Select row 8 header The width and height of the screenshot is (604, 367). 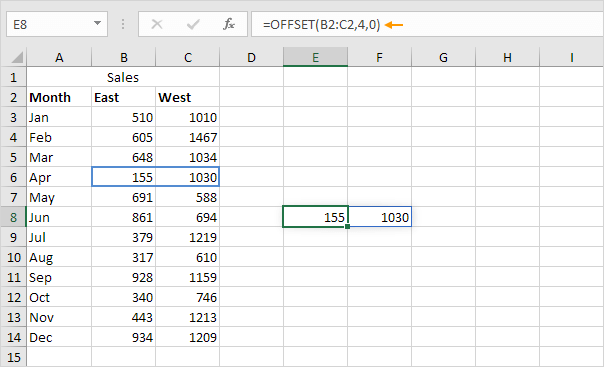click(x=13, y=217)
